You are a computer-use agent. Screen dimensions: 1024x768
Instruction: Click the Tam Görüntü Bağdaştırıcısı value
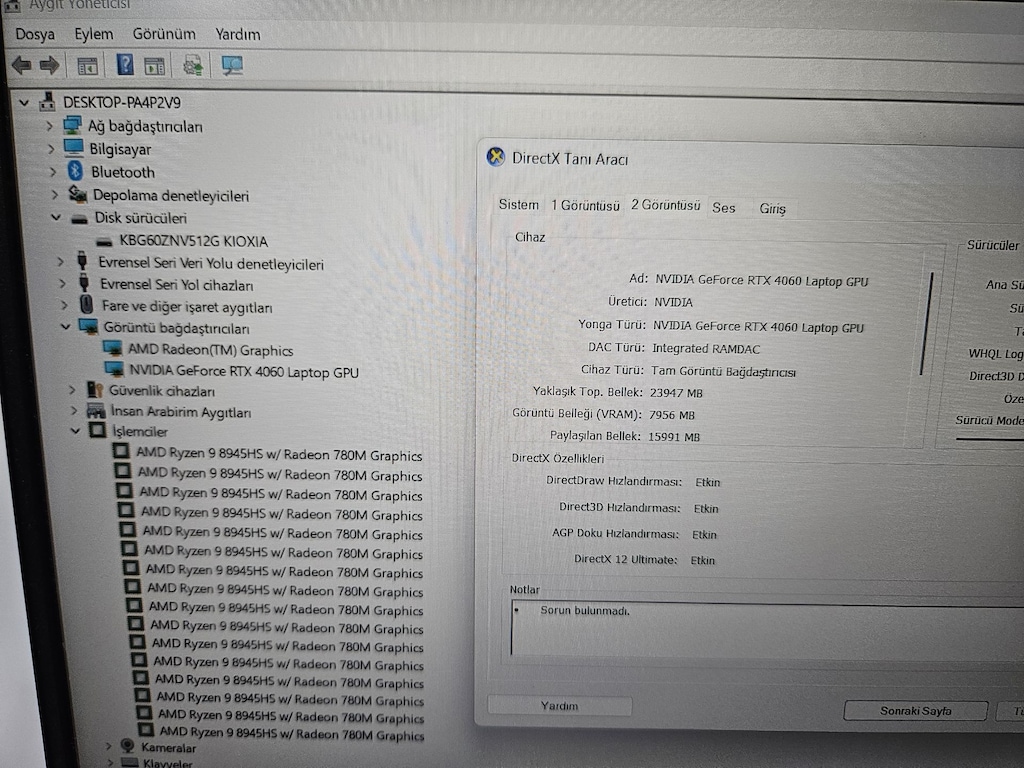pos(723,372)
